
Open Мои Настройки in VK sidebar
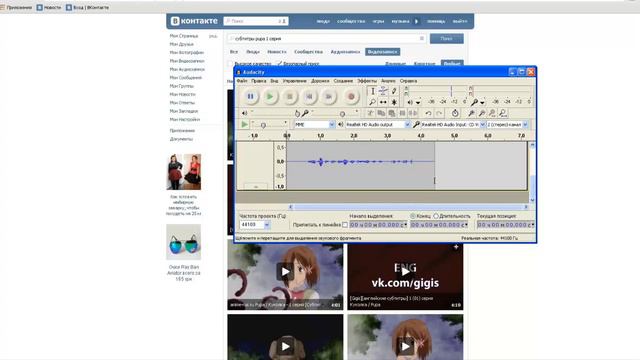pos(185,120)
